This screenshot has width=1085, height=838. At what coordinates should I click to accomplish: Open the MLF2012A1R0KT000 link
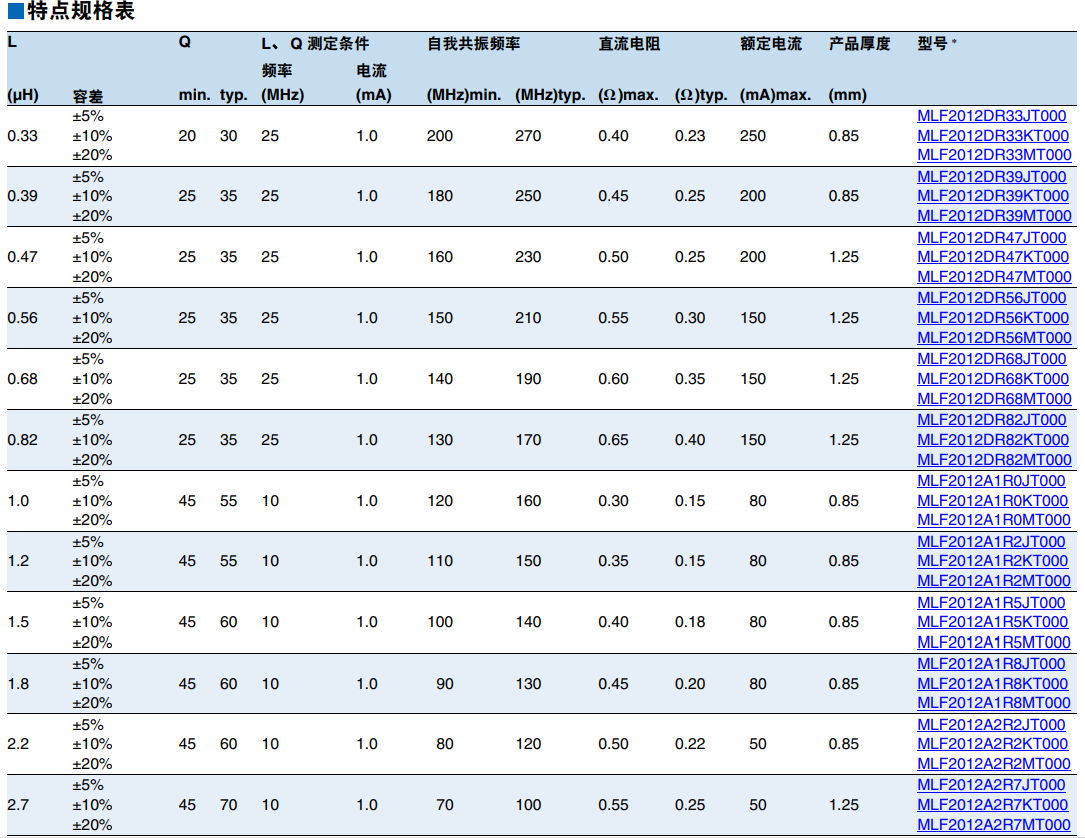click(x=992, y=500)
